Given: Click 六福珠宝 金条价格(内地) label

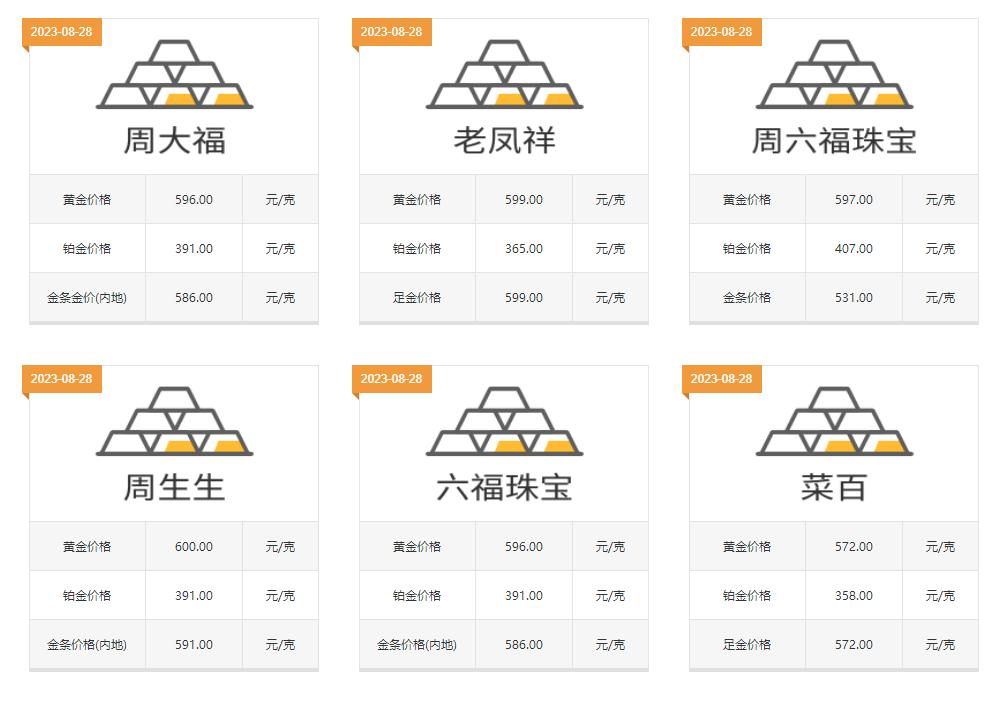Looking at the screenshot, I should [417, 644].
